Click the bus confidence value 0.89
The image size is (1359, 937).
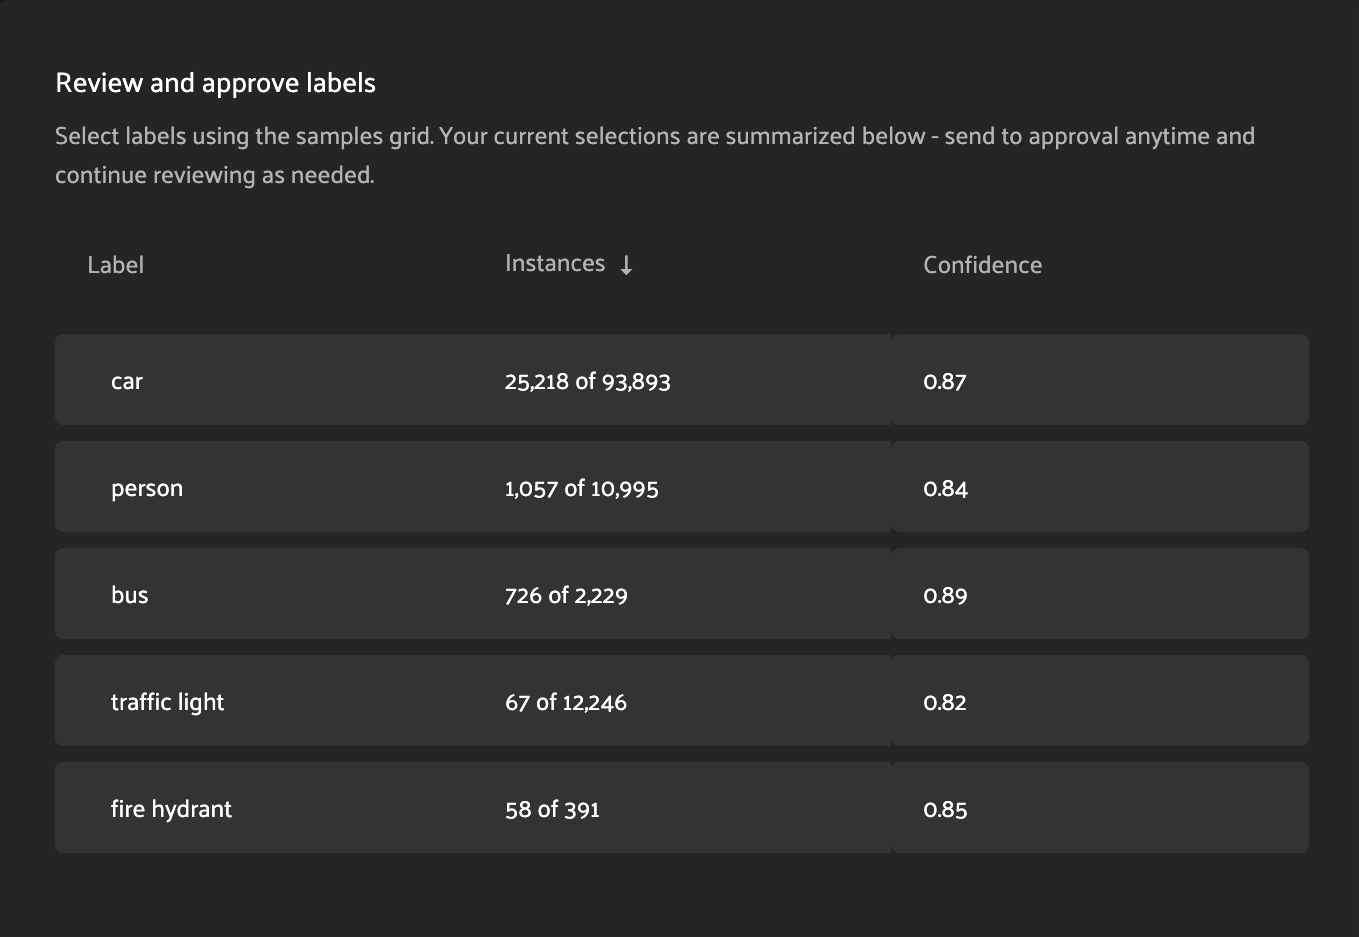946,594
